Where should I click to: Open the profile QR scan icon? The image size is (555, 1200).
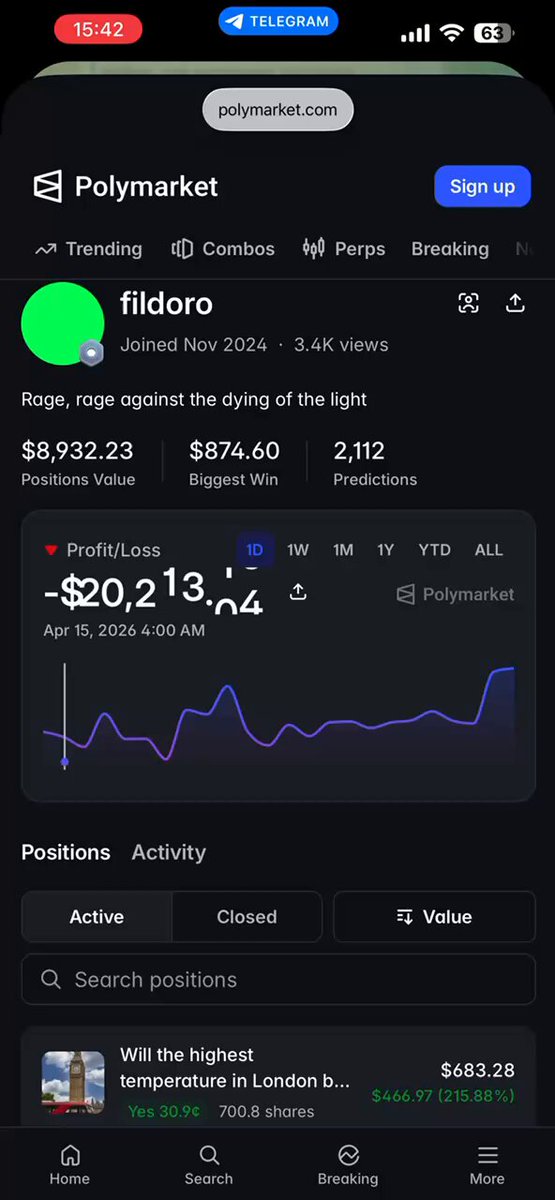[x=468, y=303]
